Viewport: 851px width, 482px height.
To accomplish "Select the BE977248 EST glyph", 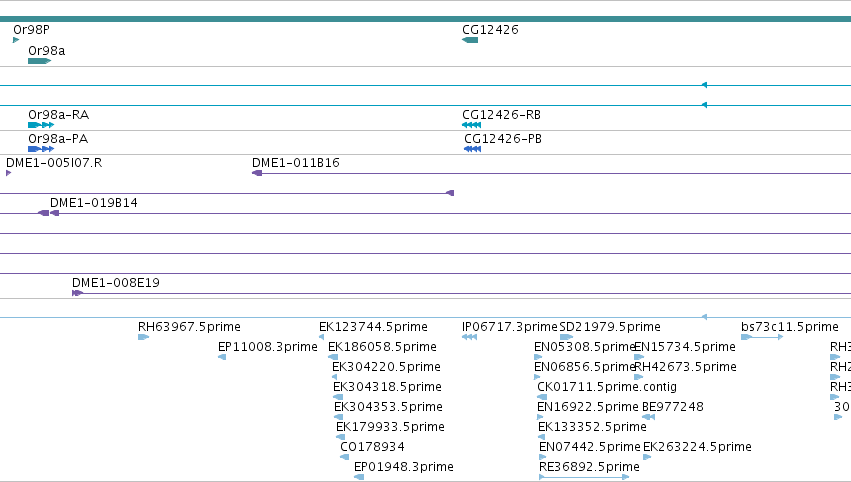I will click(648, 417).
